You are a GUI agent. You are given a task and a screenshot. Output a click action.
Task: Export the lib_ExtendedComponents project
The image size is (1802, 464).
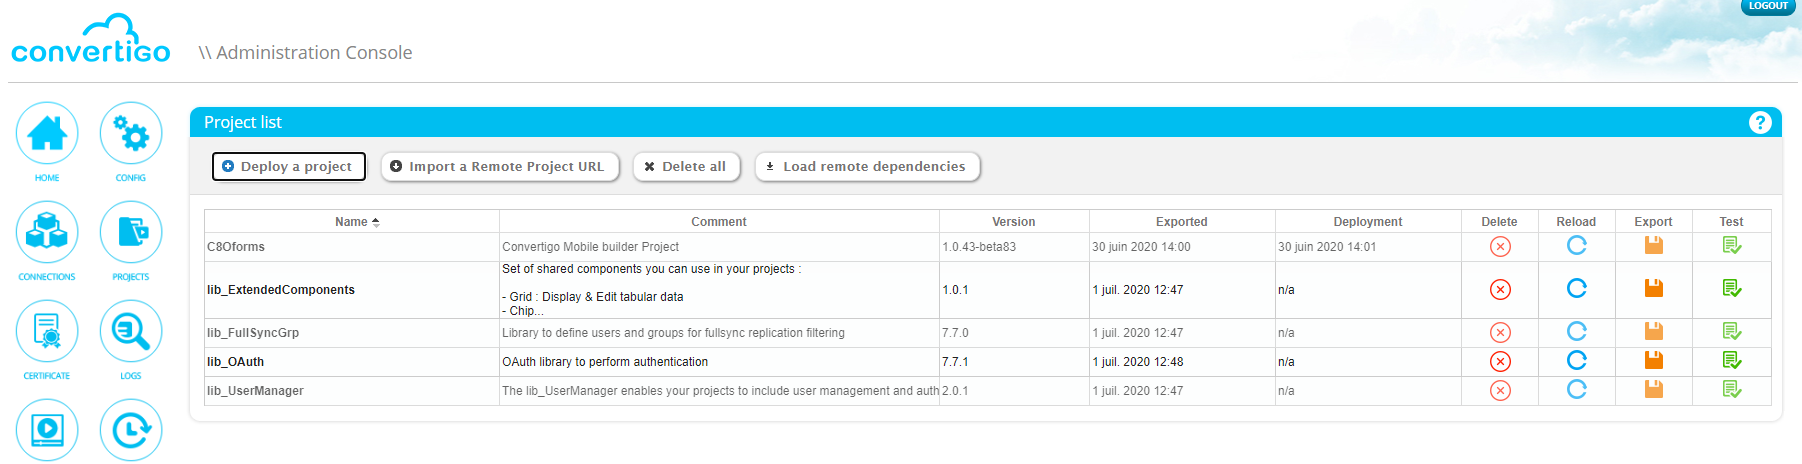pos(1654,289)
